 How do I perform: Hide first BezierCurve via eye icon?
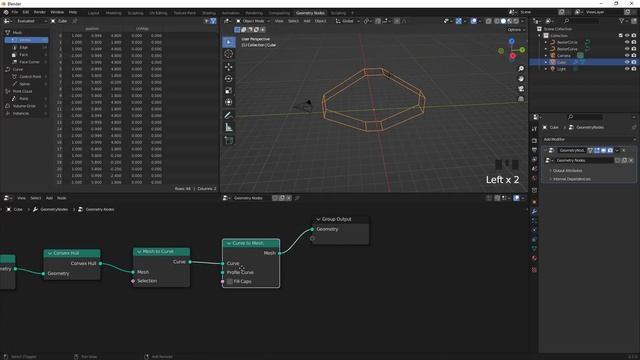click(627, 42)
